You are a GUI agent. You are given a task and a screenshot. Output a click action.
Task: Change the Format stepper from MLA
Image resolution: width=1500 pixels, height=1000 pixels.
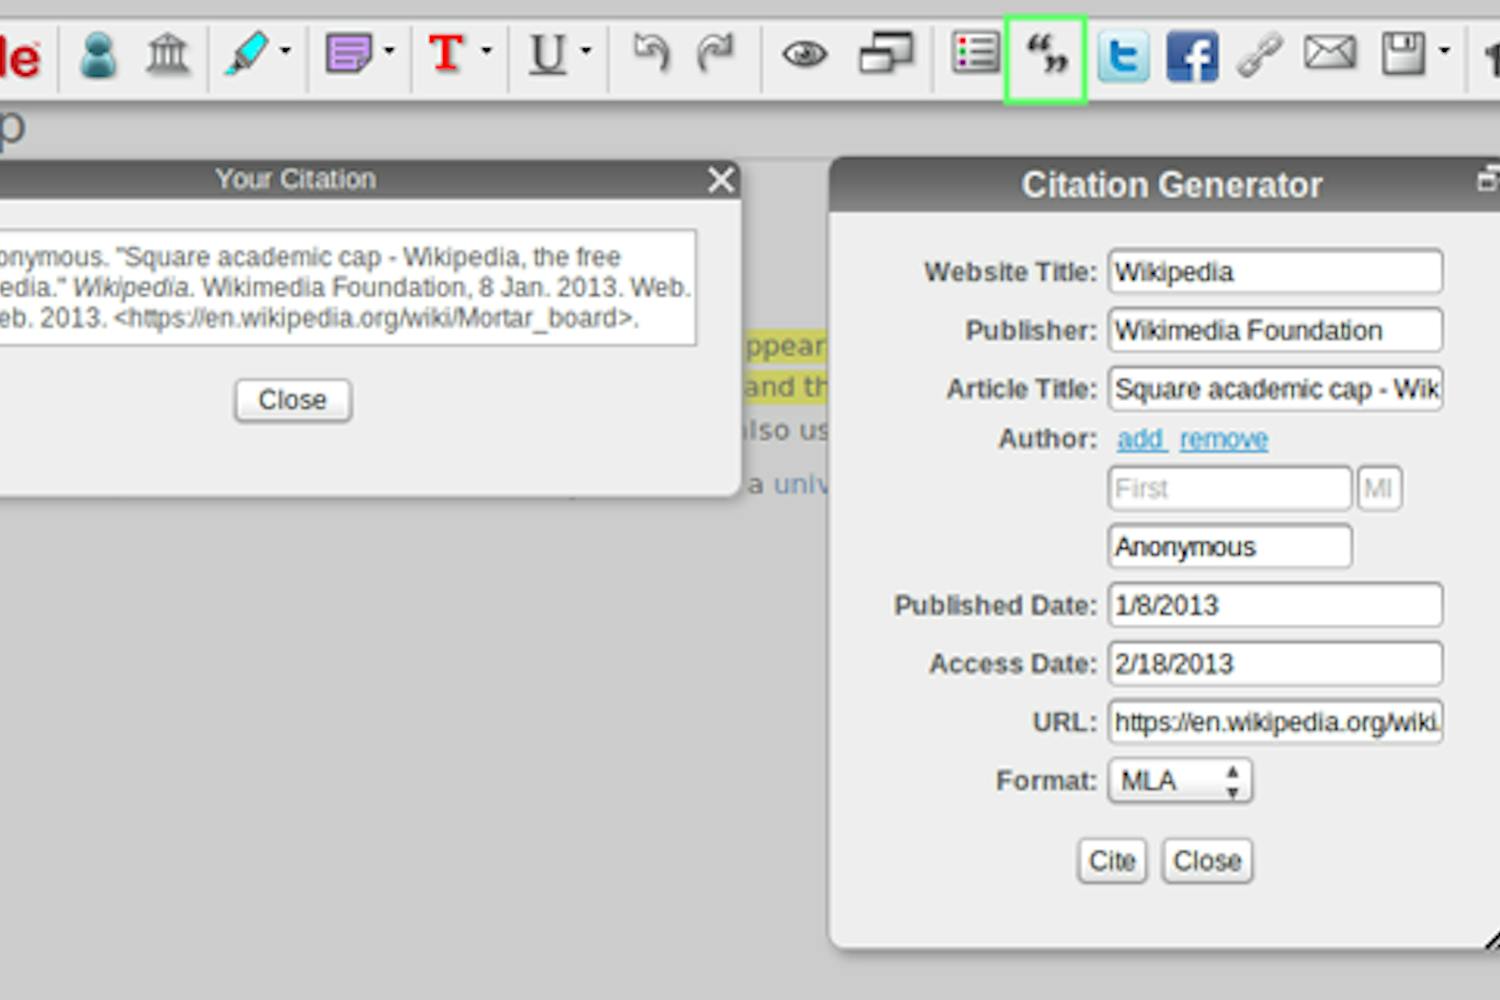click(x=1232, y=781)
